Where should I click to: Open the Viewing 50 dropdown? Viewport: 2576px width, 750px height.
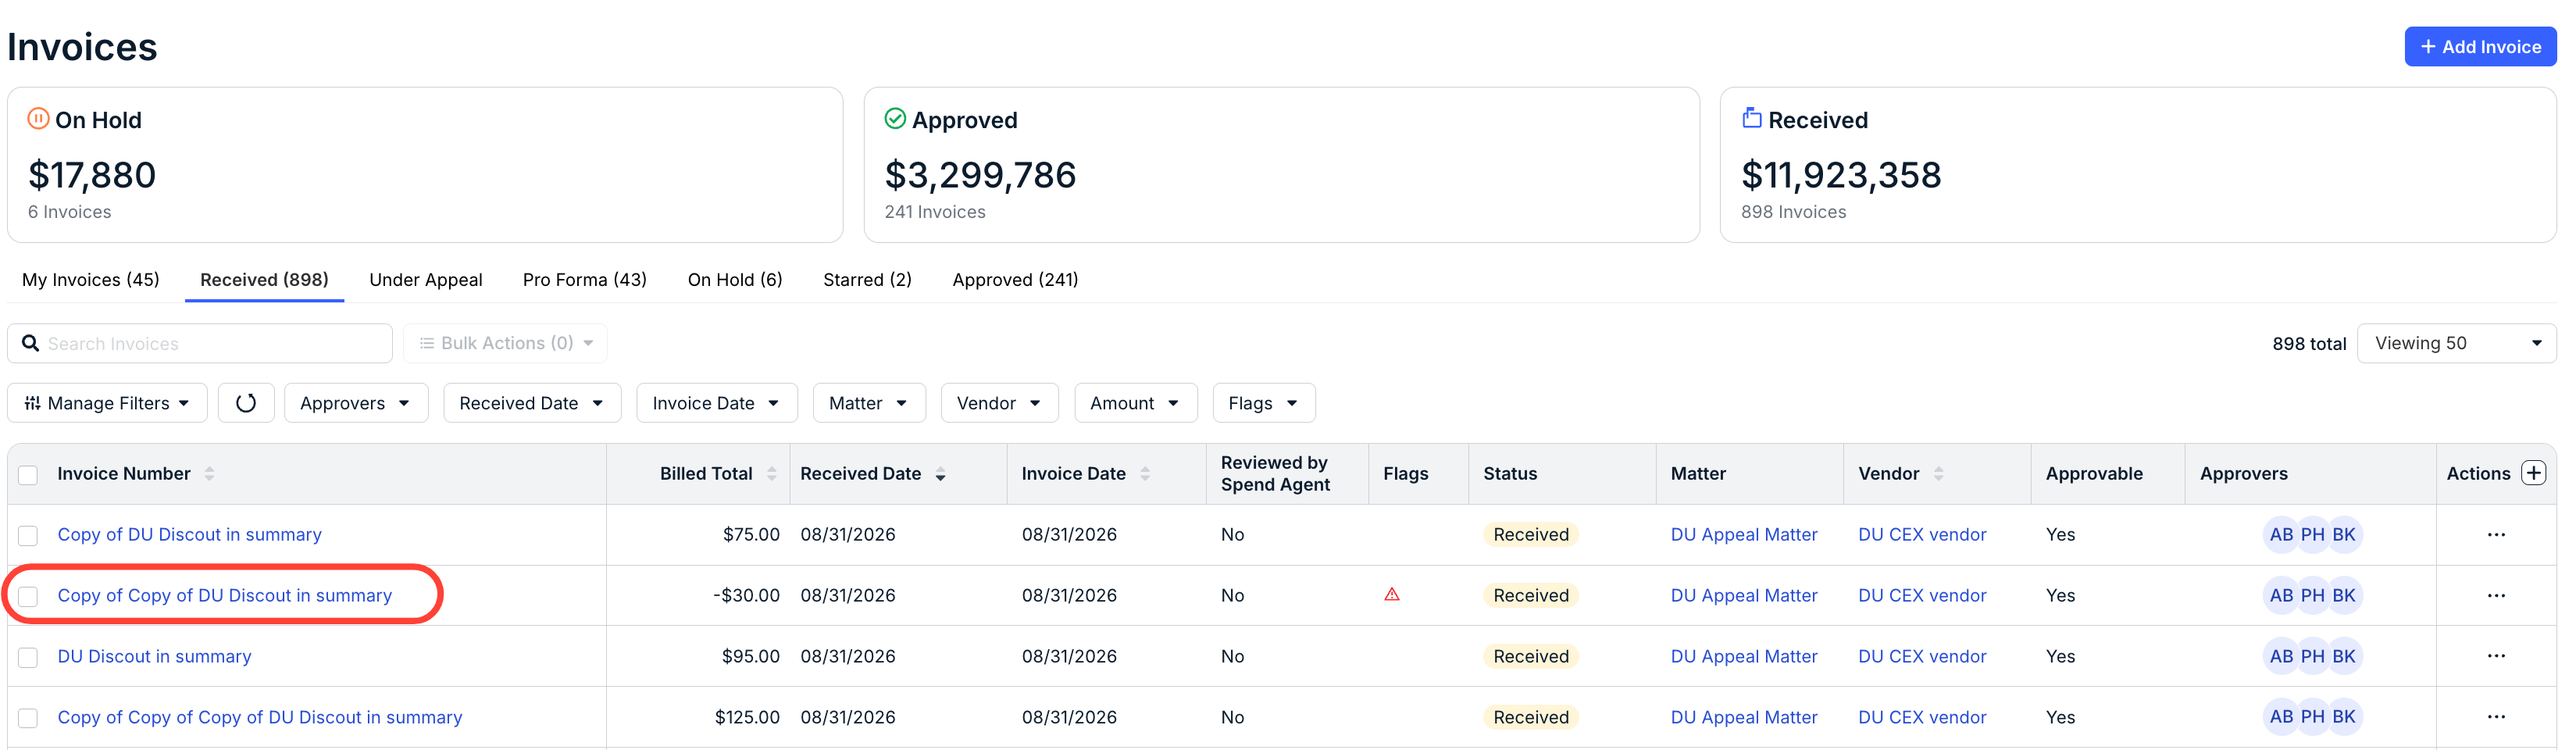(2456, 343)
